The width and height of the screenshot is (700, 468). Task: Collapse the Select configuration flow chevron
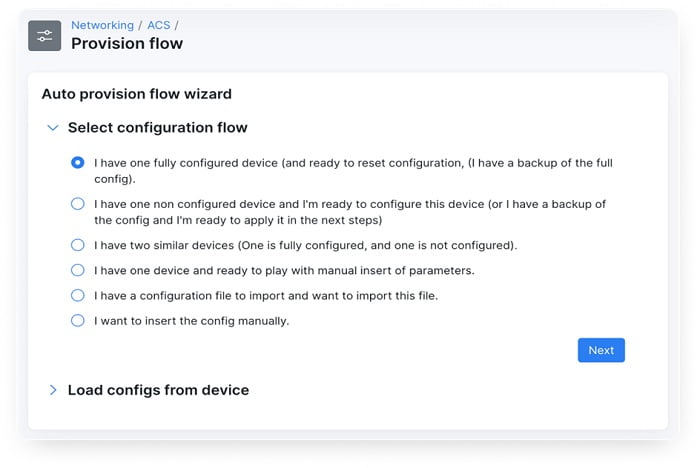(54, 128)
